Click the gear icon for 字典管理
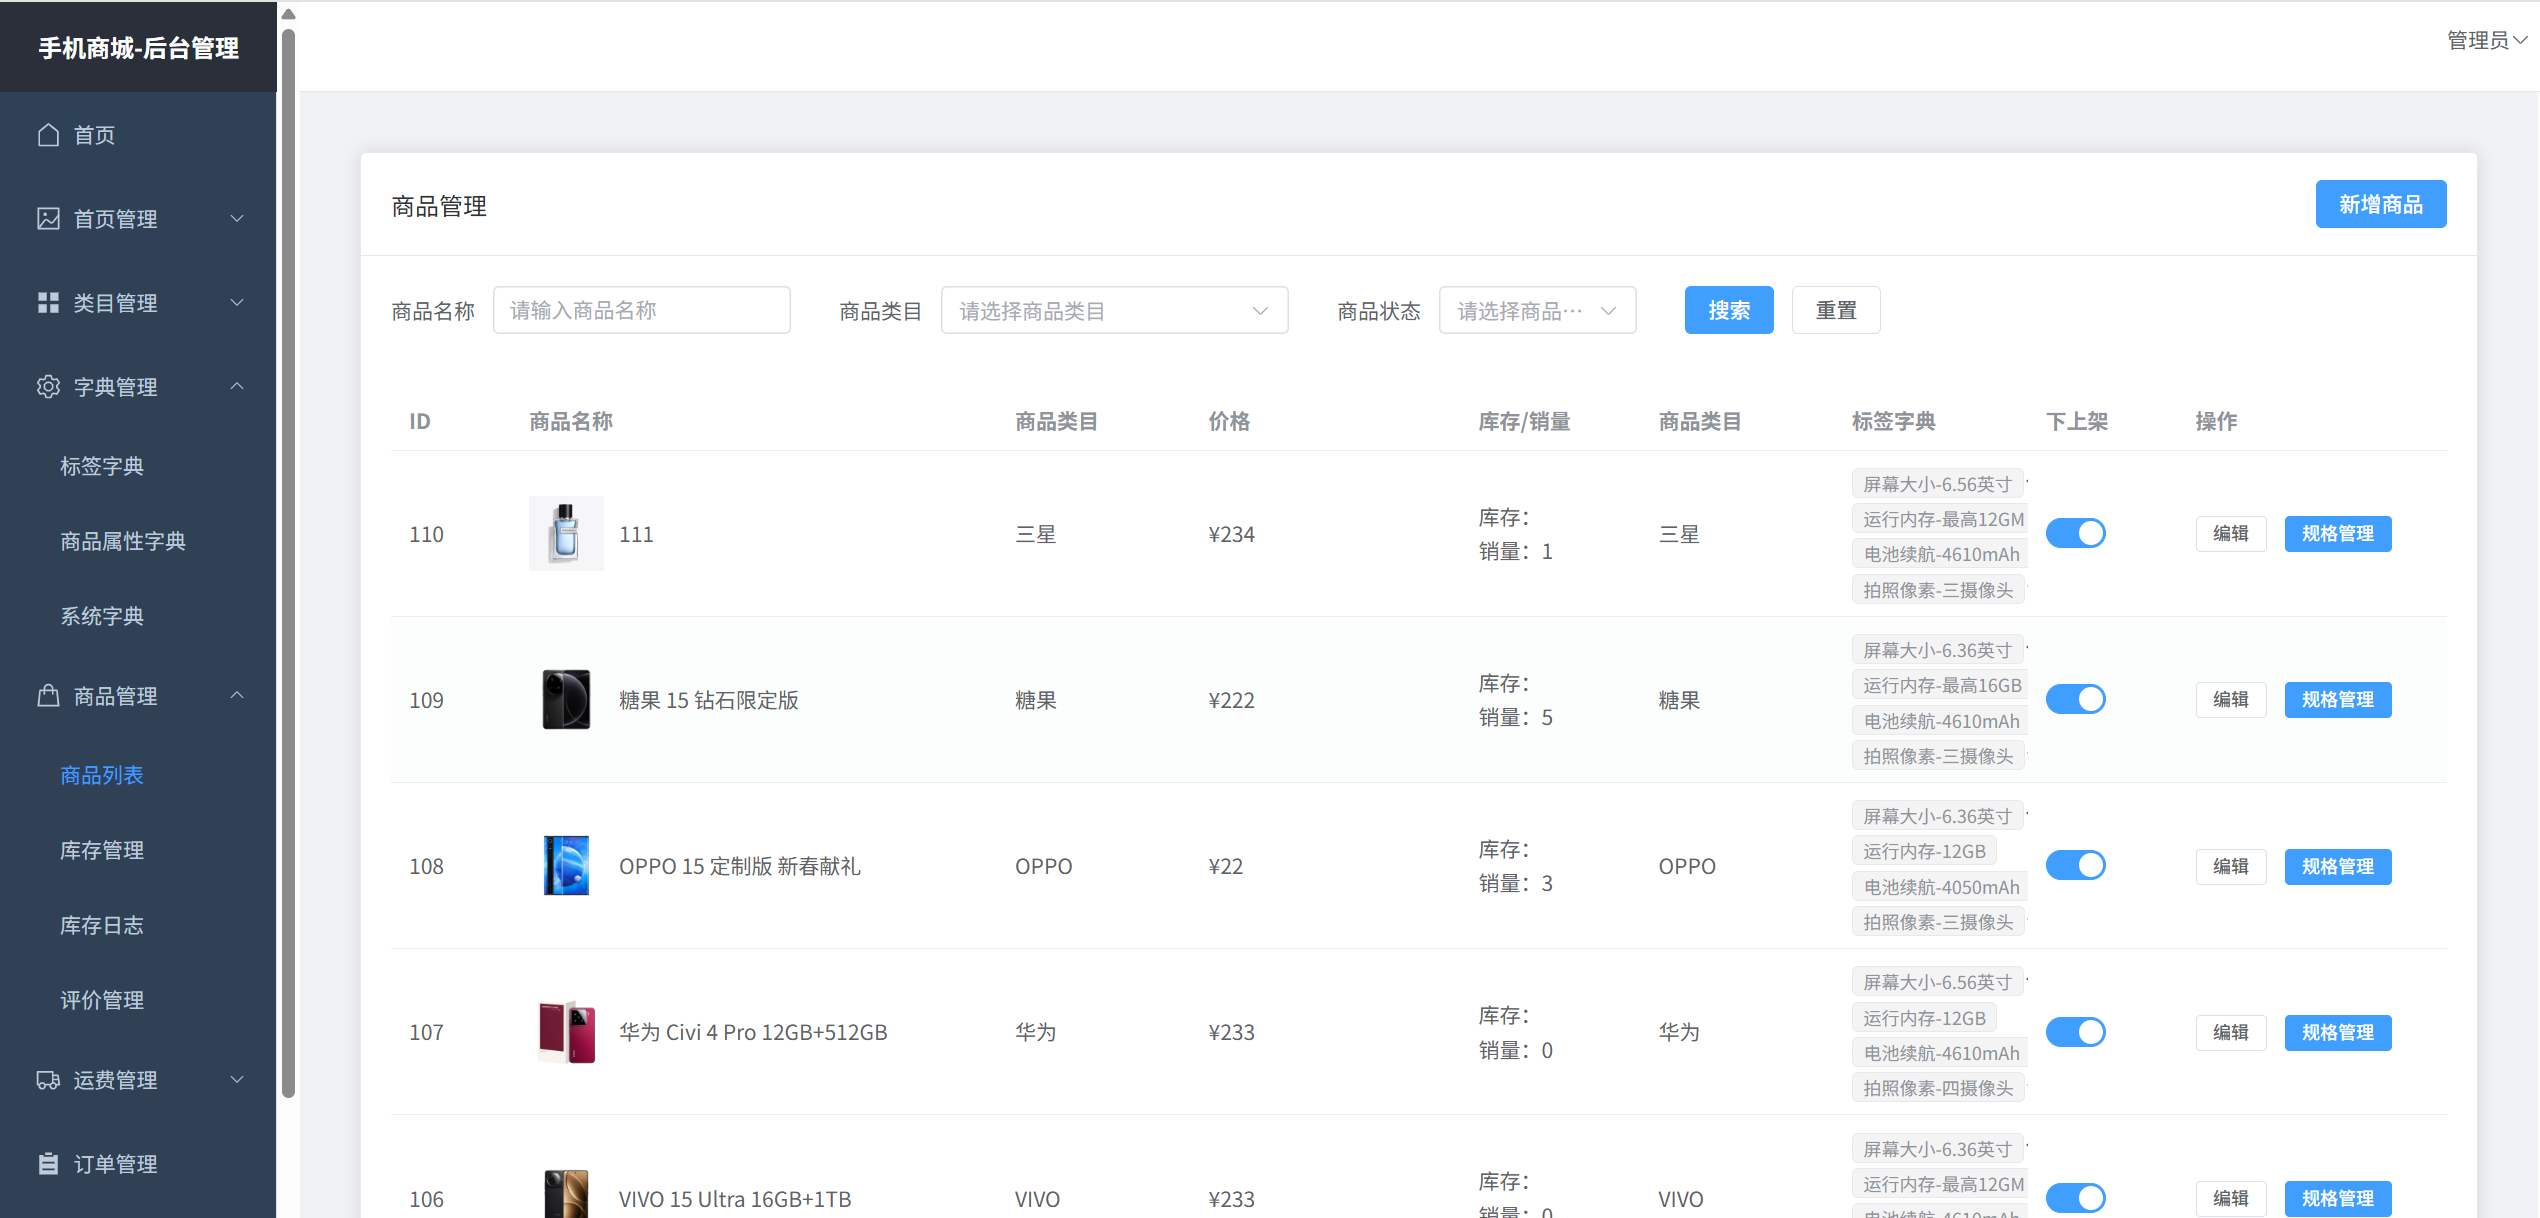Image resolution: width=2540 pixels, height=1218 pixels. (48, 387)
